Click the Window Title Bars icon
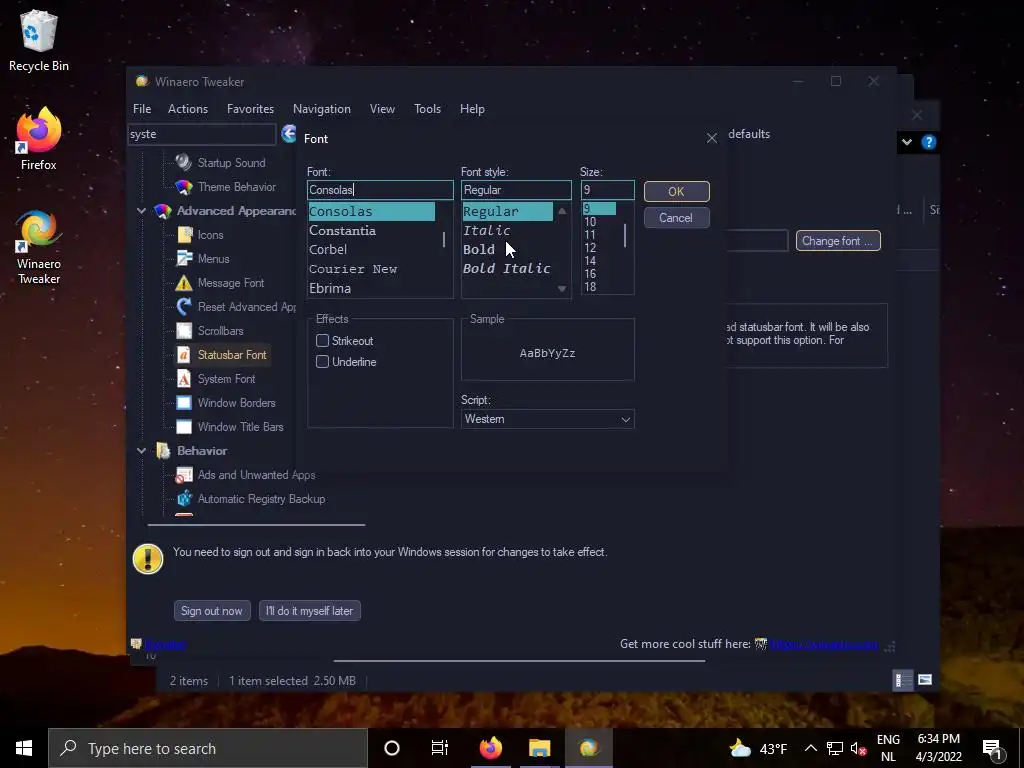1024x768 pixels. point(184,426)
